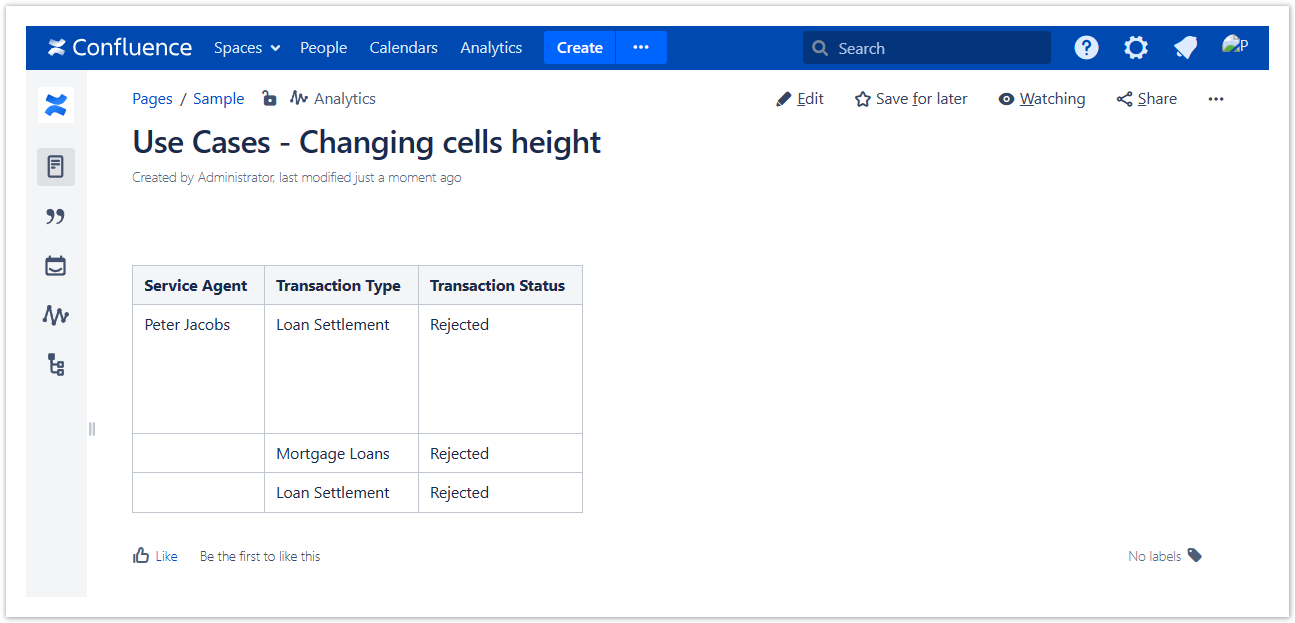Open the People menu item
1295x623 pixels.
[323, 48]
